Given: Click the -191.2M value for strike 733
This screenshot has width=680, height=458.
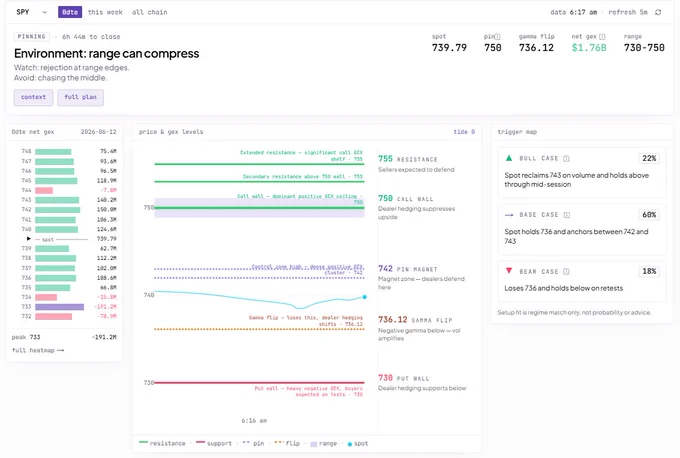Looking at the screenshot, I should [x=105, y=307].
